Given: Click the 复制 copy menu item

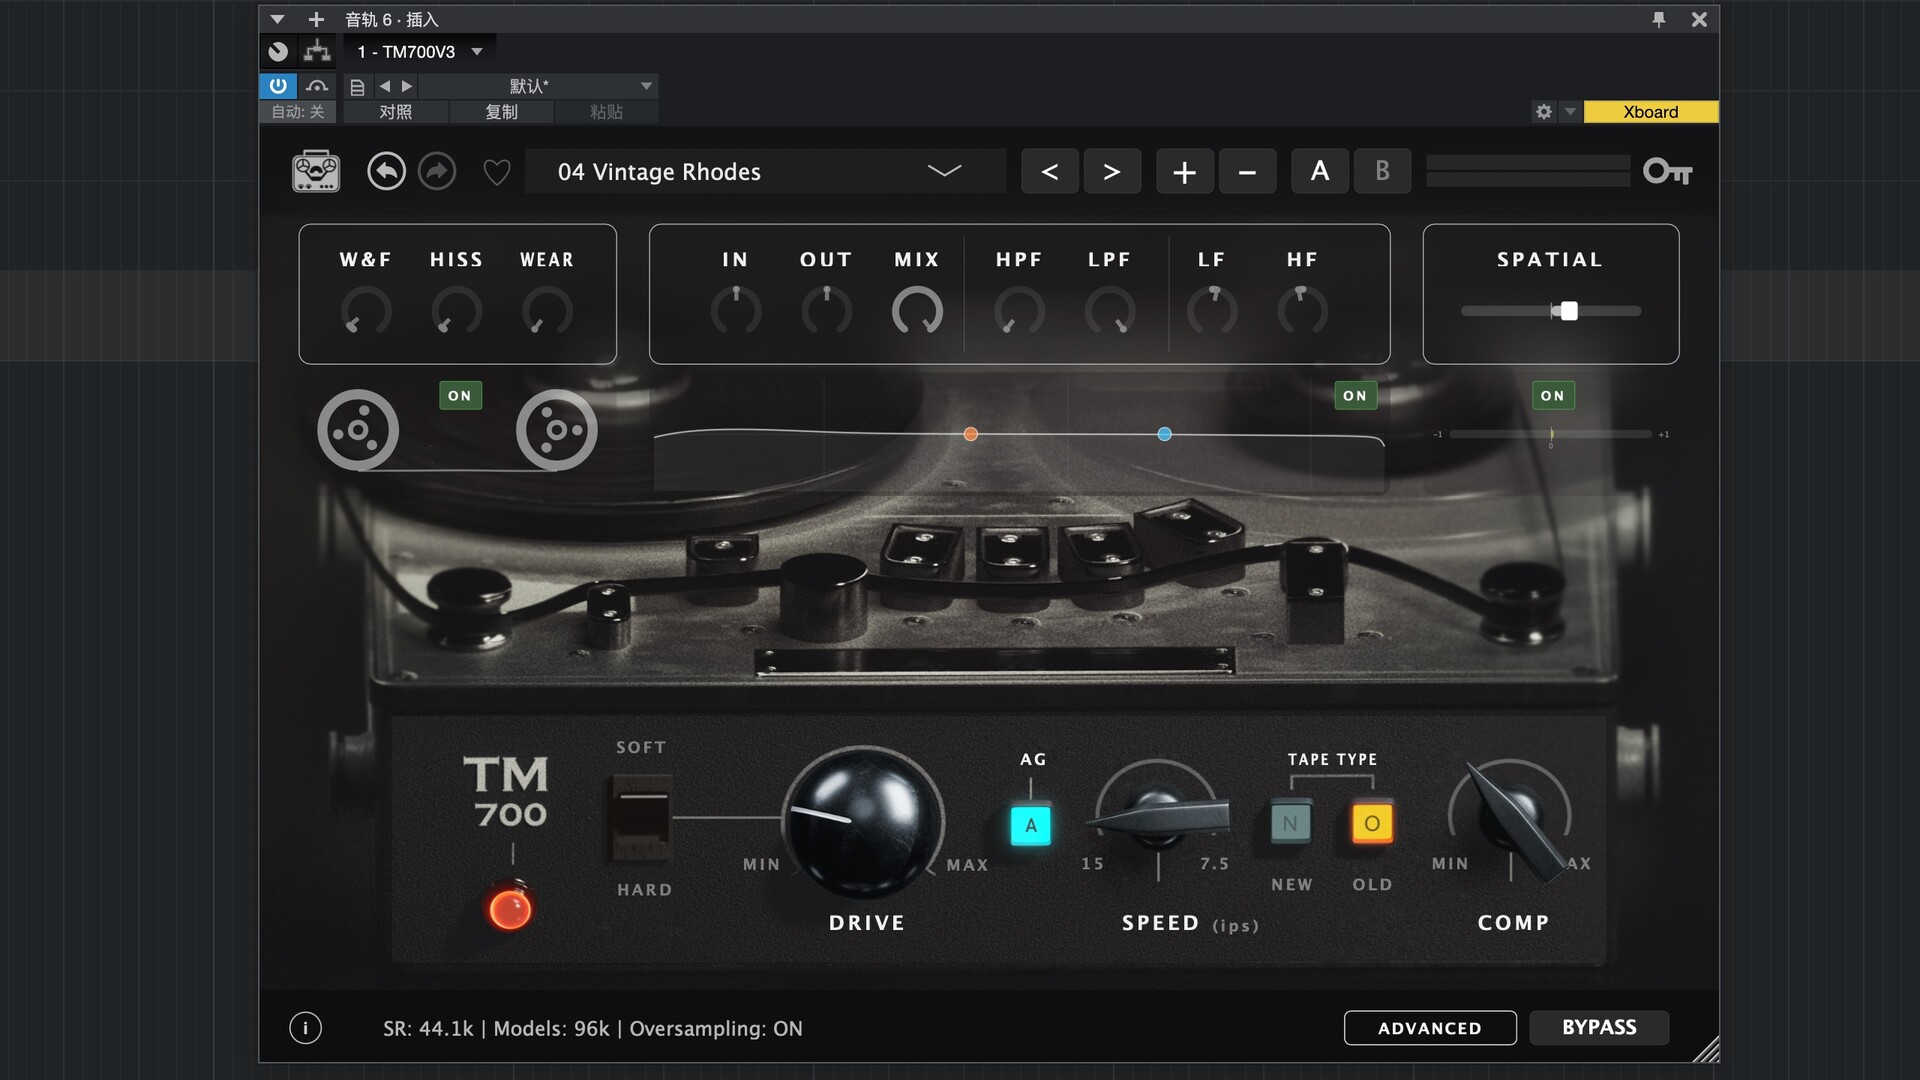Looking at the screenshot, I should click(501, 112).
